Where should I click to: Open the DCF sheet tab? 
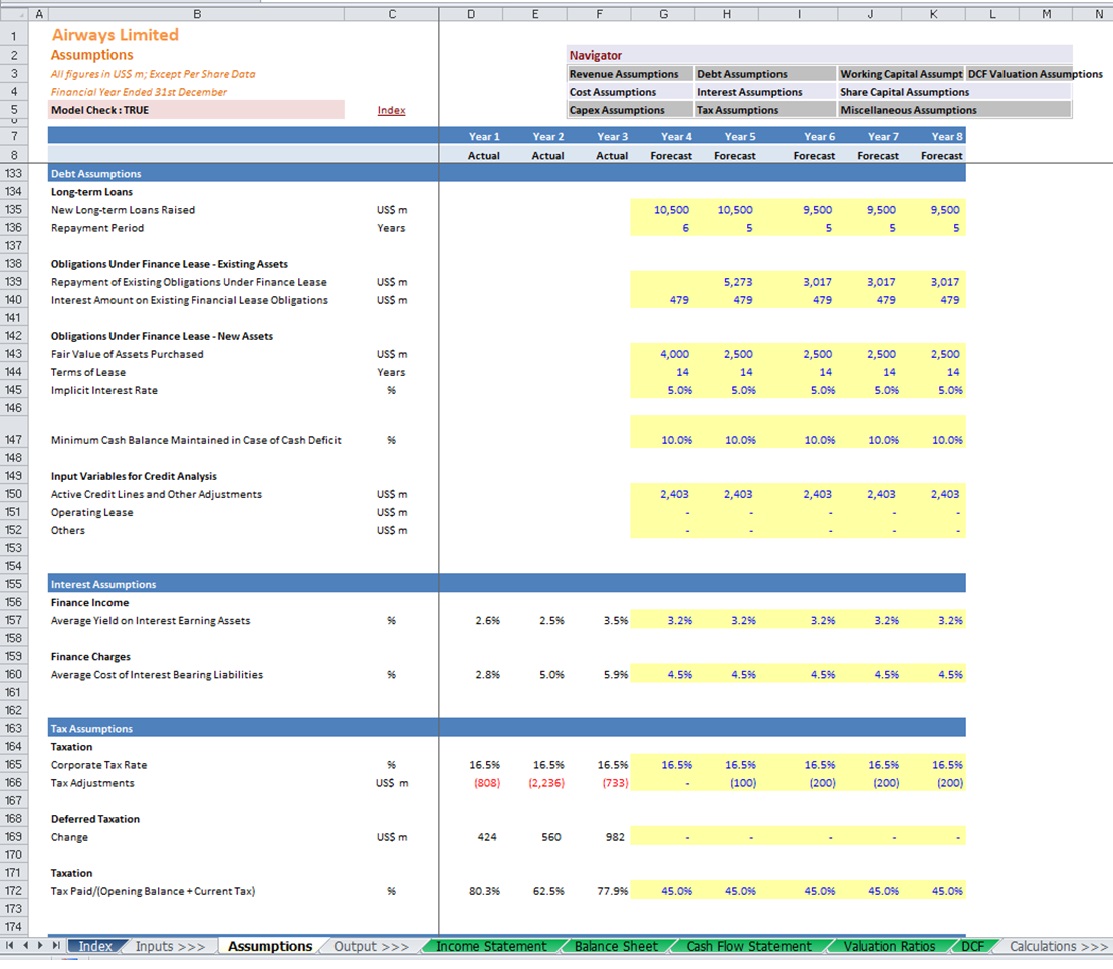click(x=972, y=946)
